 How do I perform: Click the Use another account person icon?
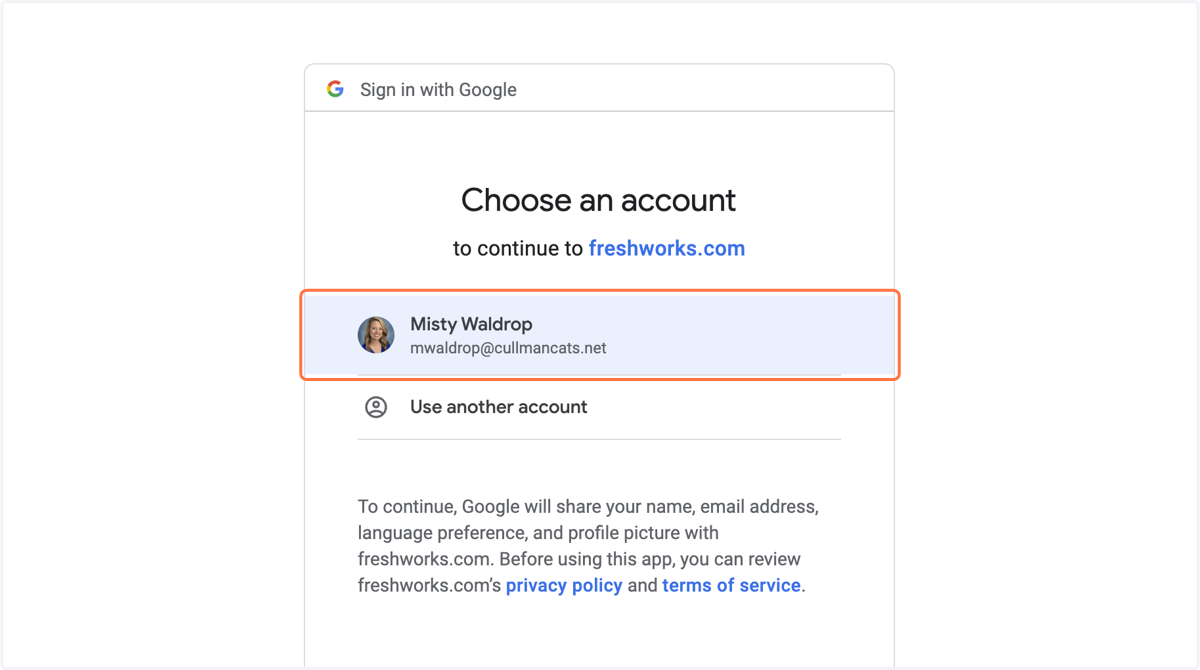[x=376, y=407]
